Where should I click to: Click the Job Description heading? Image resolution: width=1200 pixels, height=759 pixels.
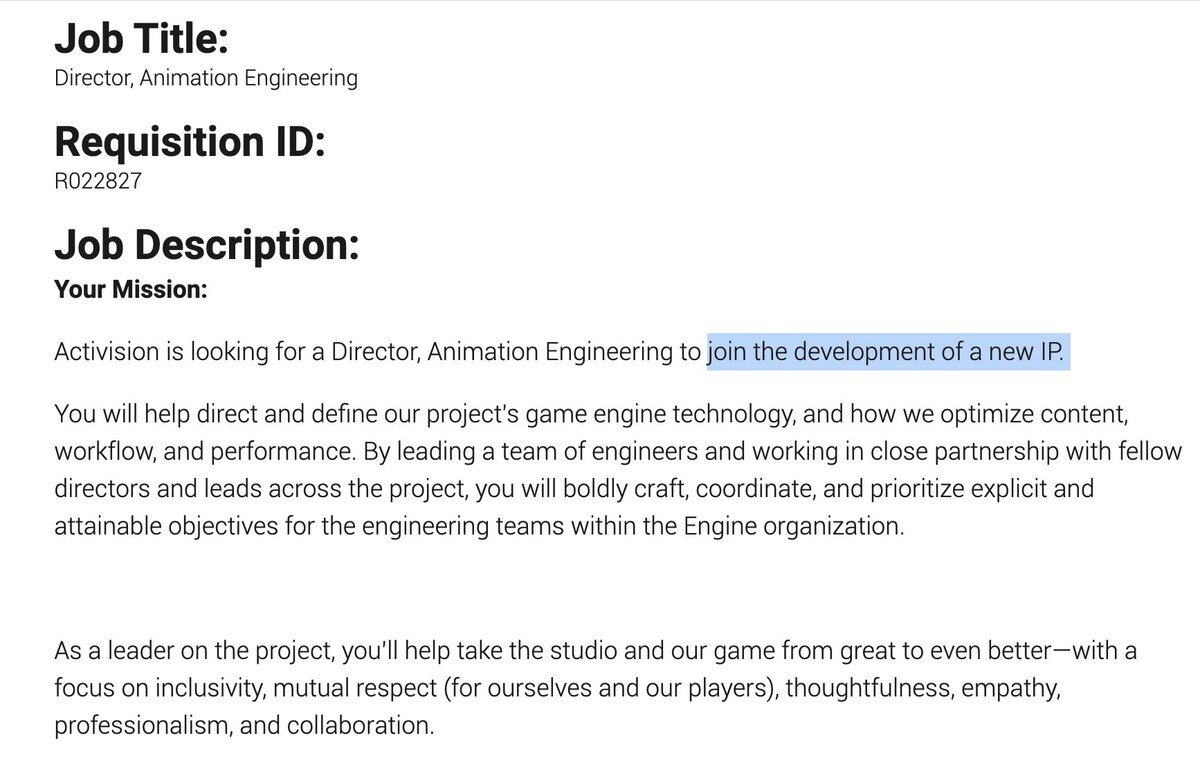(206, 245)
